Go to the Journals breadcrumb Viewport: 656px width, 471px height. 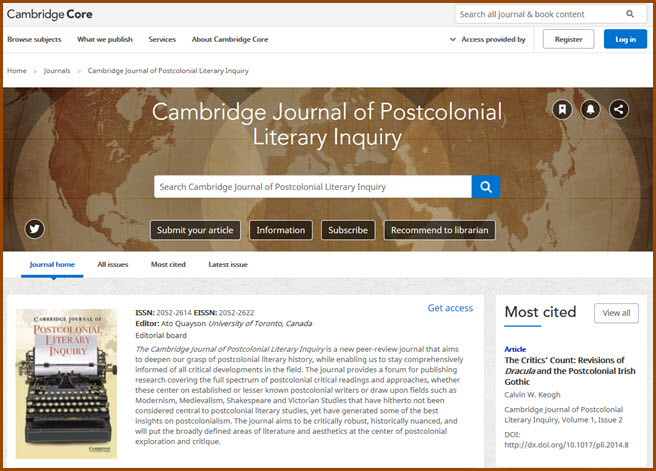tap(57, 71)
